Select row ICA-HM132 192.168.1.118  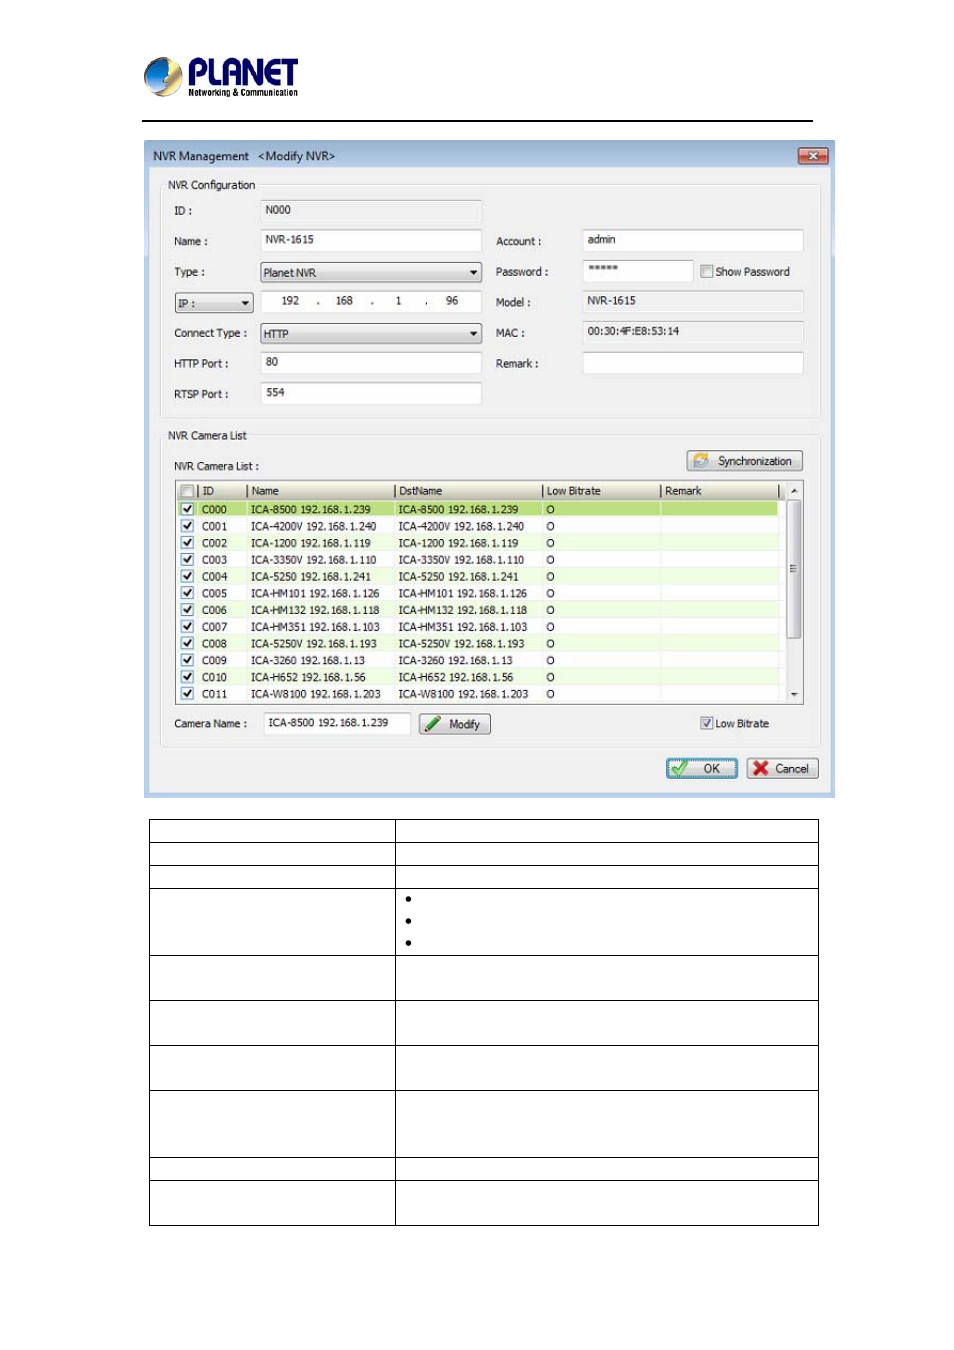click(478, 610)
